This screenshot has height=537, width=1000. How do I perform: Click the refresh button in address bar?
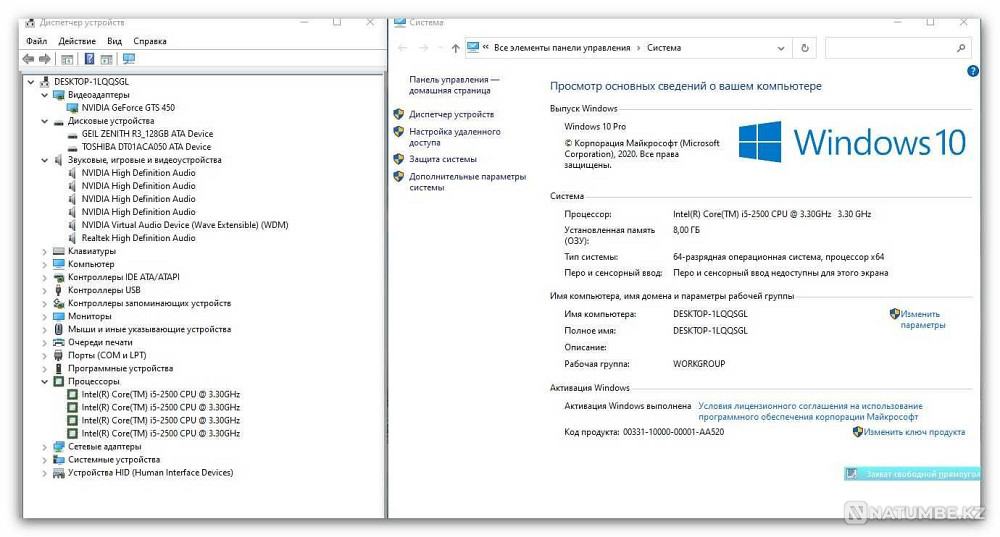click(x=805, y=48)
